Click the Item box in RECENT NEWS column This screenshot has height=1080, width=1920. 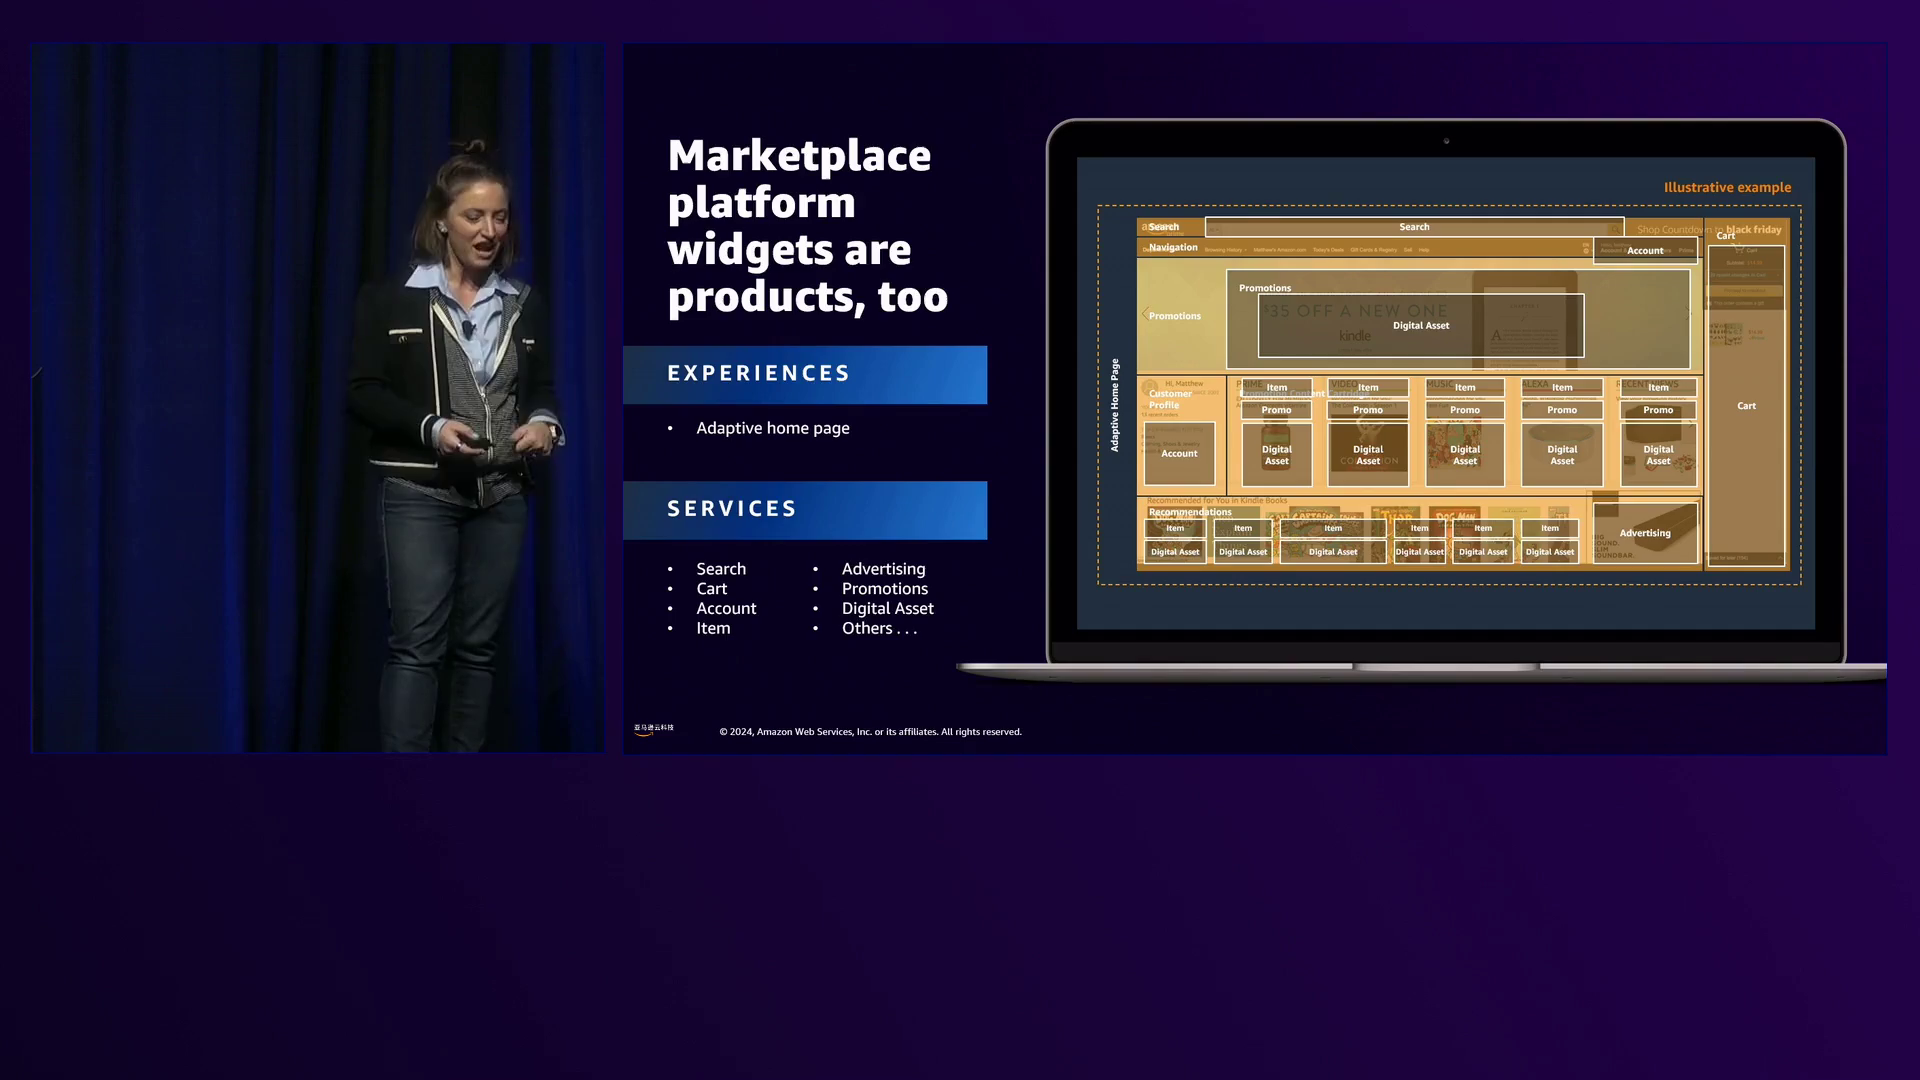coord(1657,388)
